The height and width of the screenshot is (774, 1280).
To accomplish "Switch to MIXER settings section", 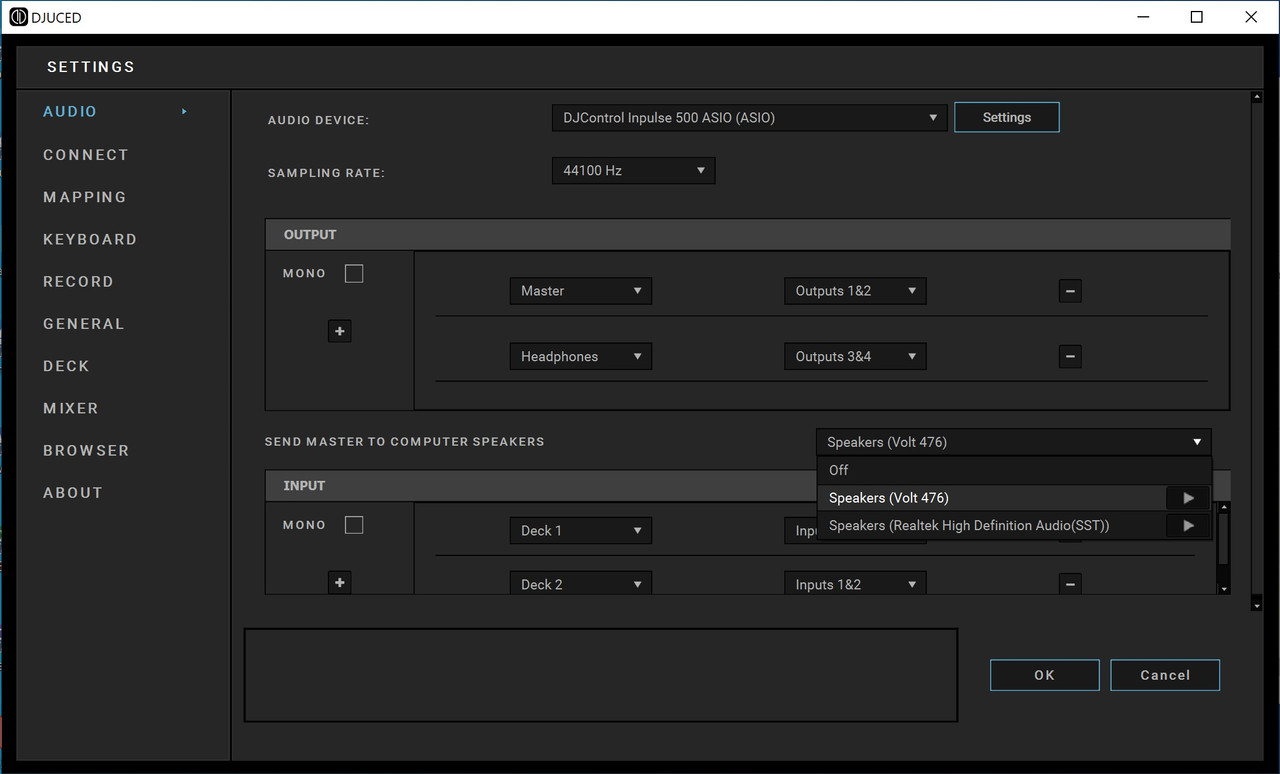I will [x=71, y=408].
